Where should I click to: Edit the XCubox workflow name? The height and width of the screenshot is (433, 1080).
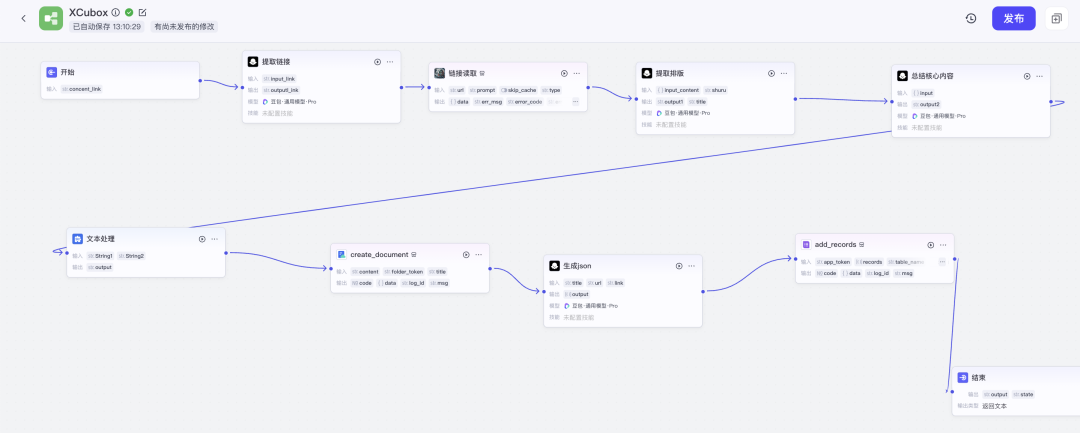click(143, 12)
